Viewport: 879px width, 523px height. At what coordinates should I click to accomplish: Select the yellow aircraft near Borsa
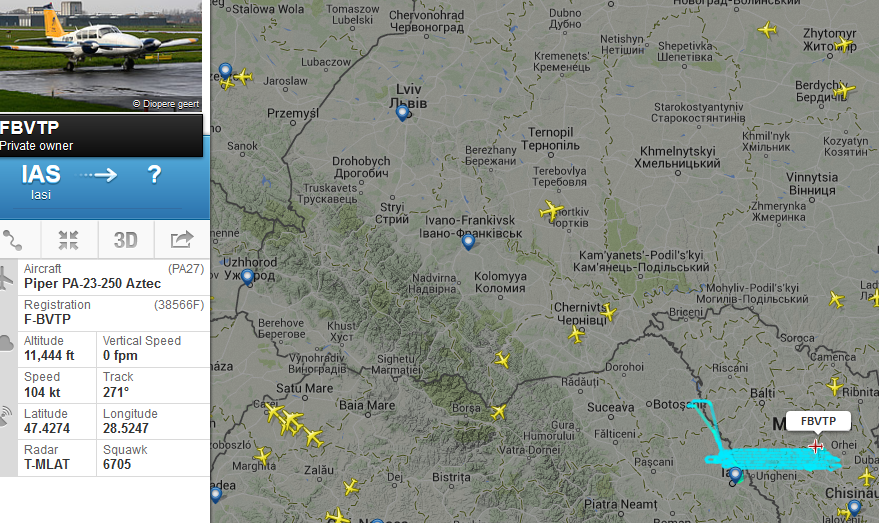pyautogui.click(x=498, y=413)
